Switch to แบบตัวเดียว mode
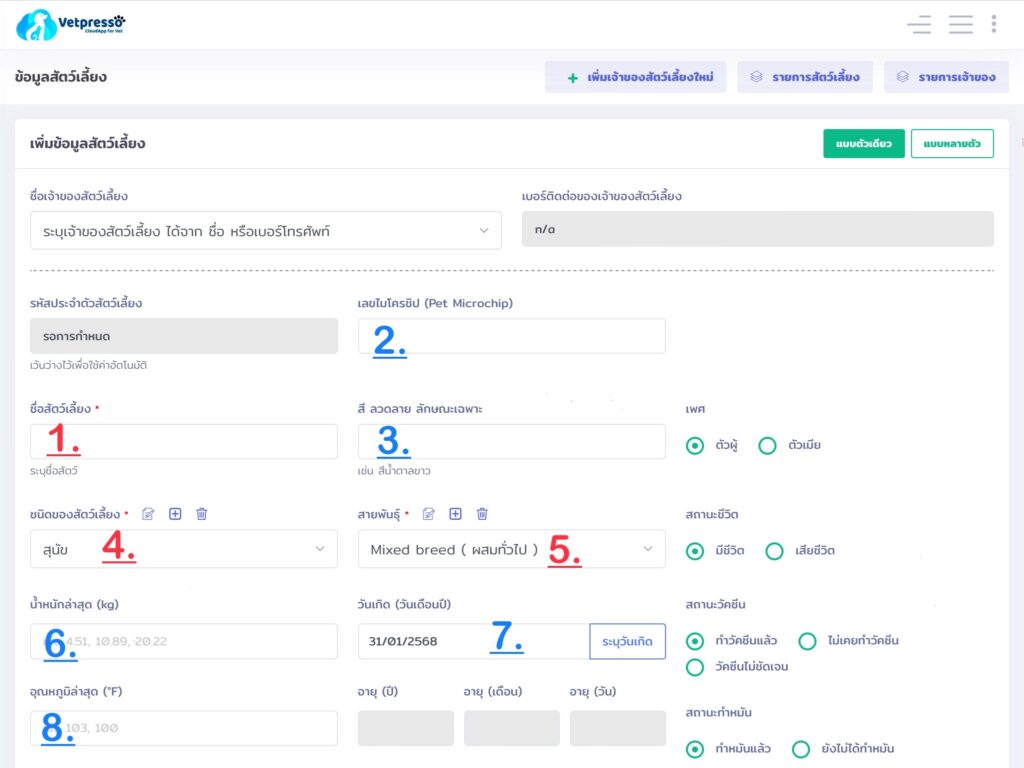 pyautogui.click(x=863, y=144)
